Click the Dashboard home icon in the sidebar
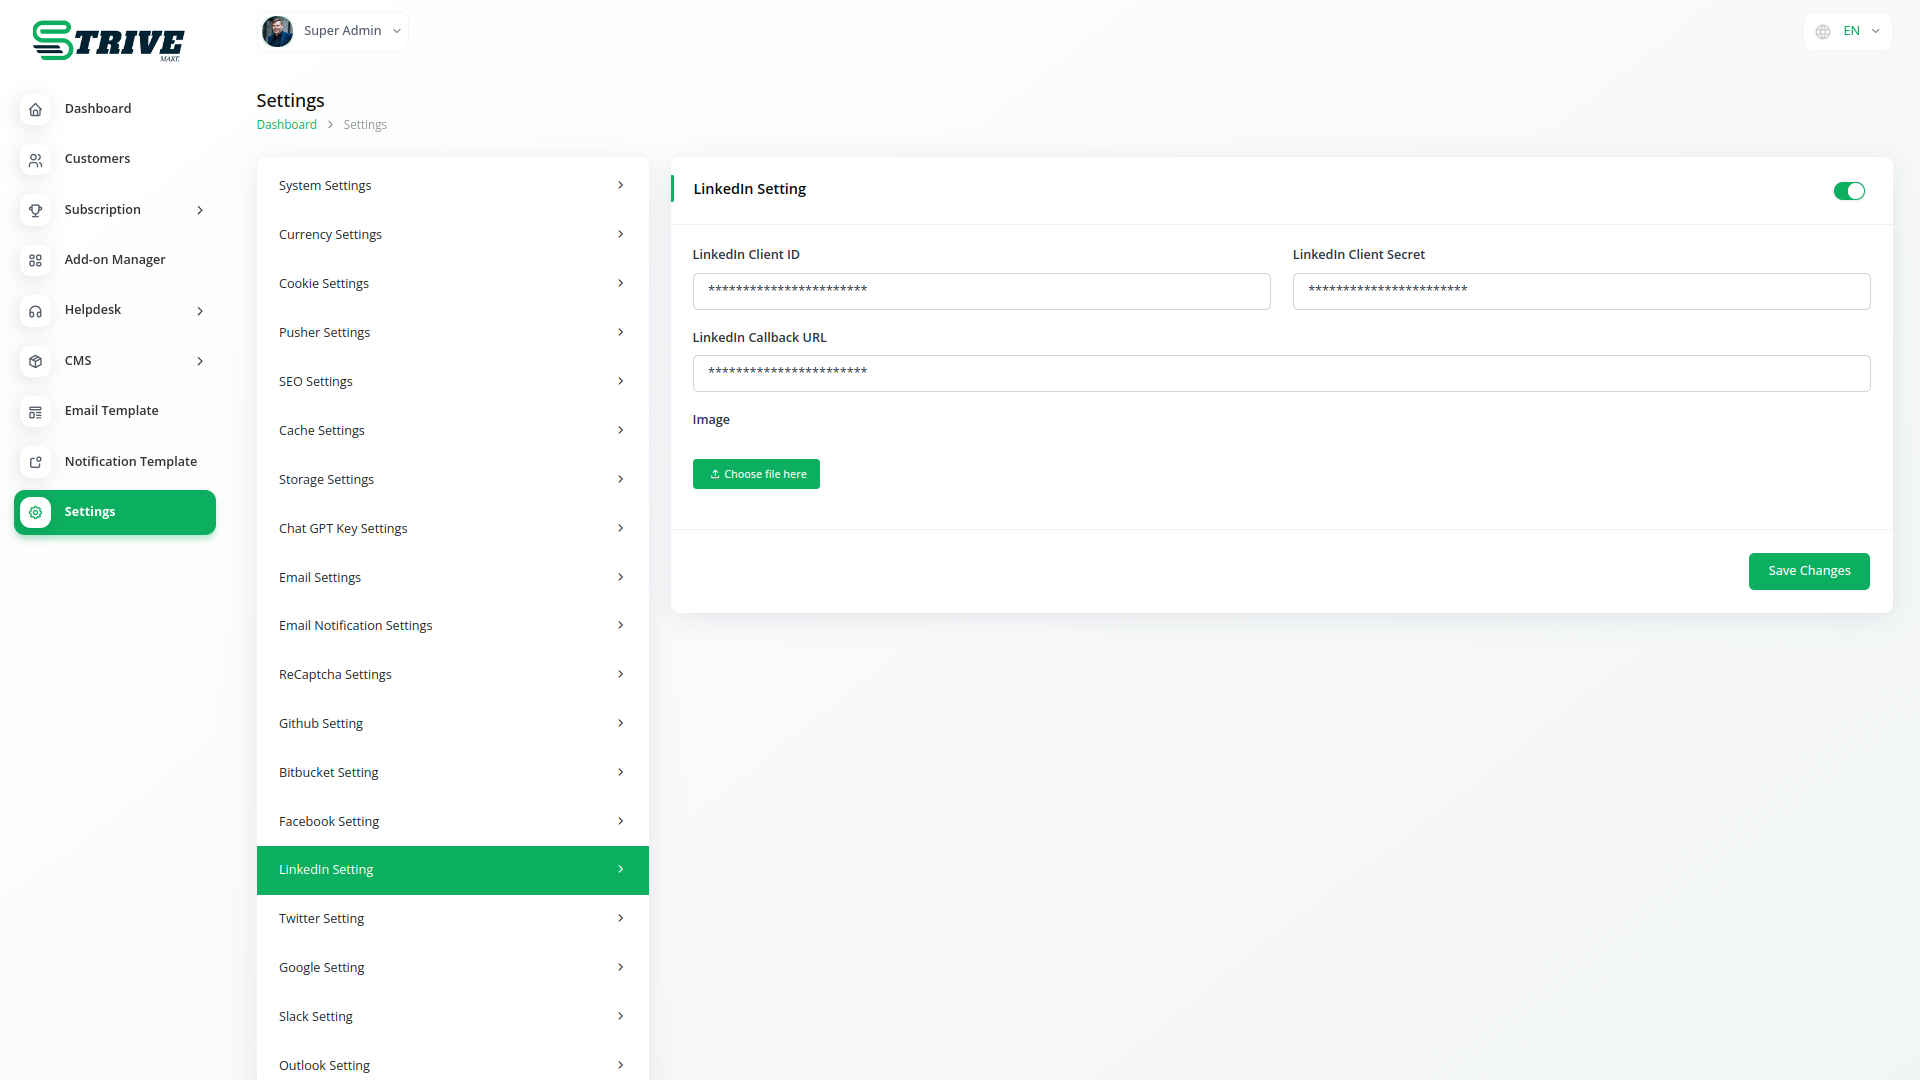This screenshot has width=1920, height=1080. [x=35, y=109]
